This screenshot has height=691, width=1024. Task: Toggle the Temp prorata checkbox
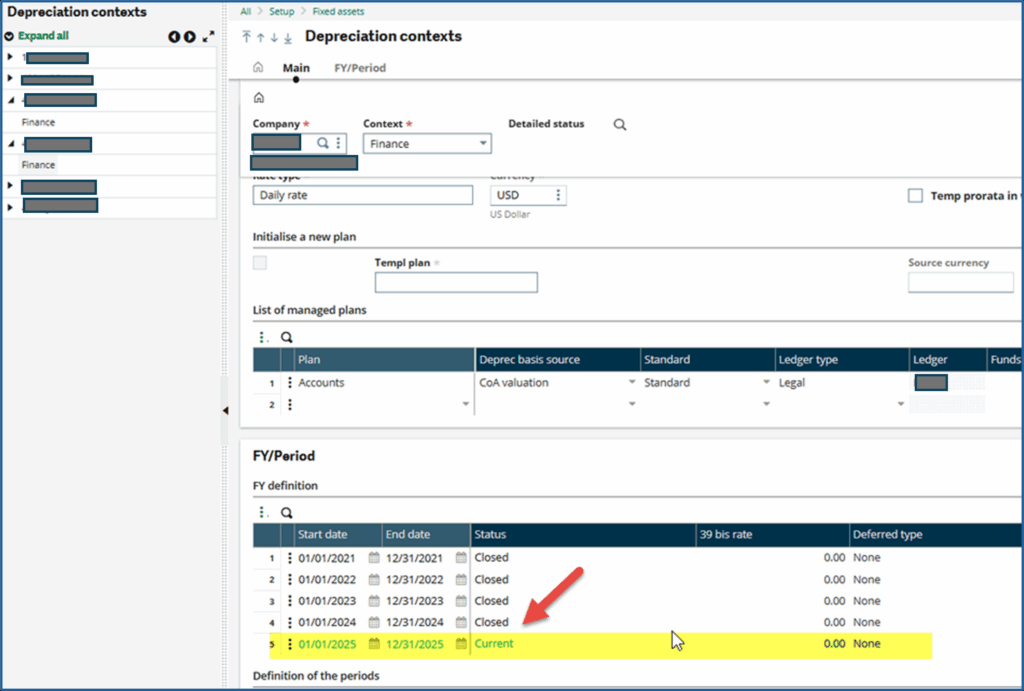tap(915, 196)
